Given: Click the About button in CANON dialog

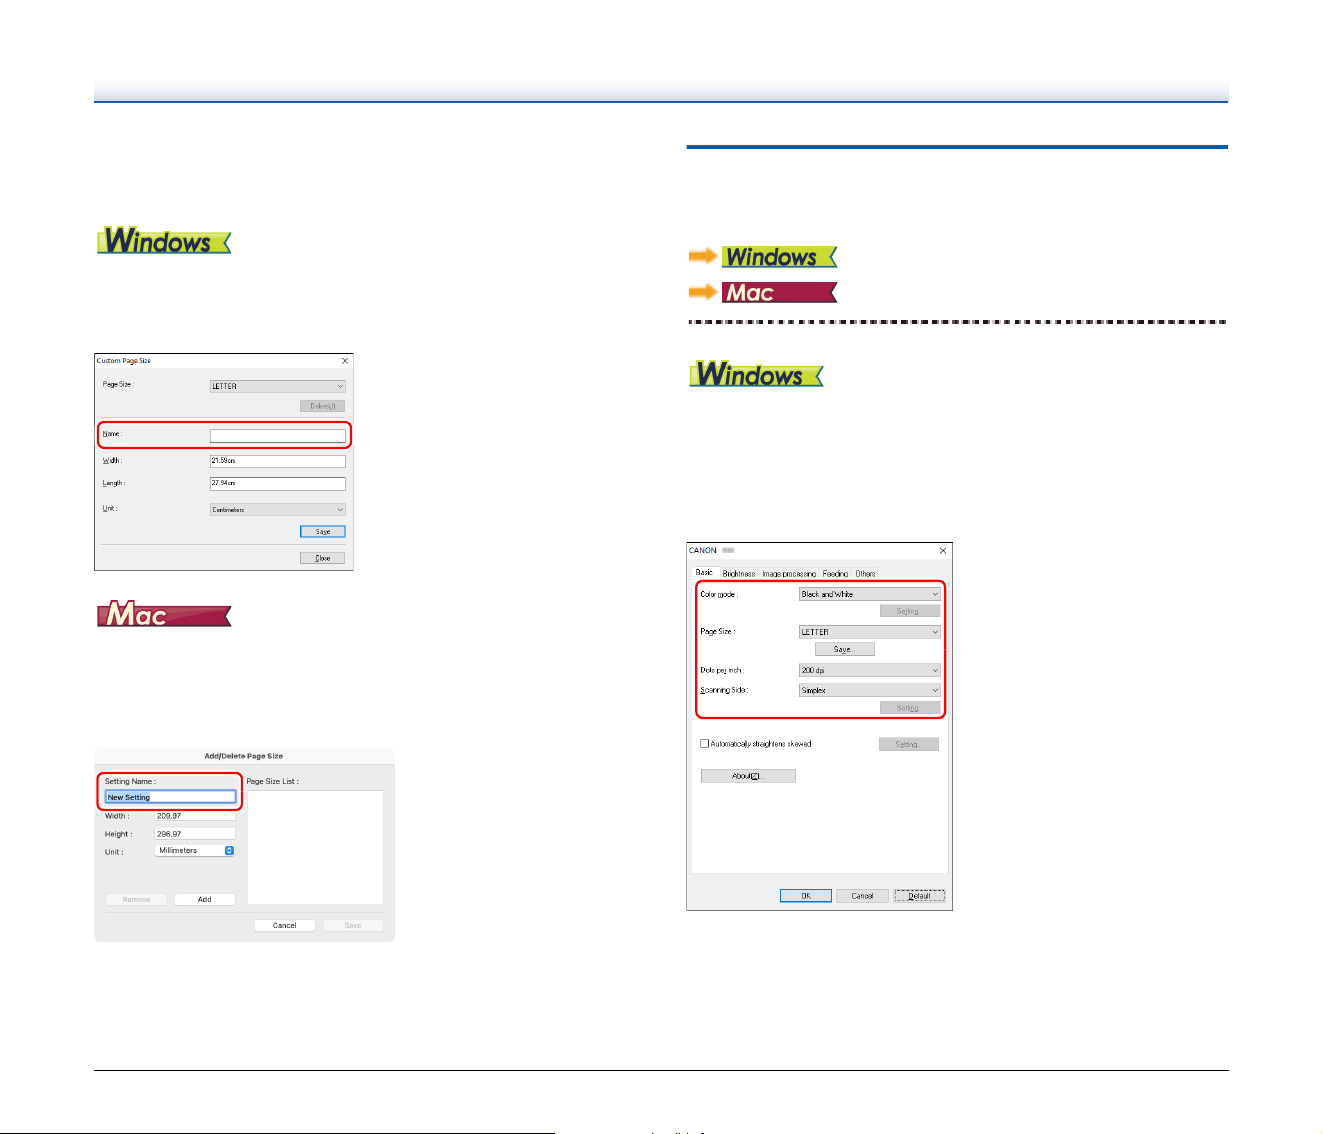Looking at the screenshot, I should pos(748,776).
